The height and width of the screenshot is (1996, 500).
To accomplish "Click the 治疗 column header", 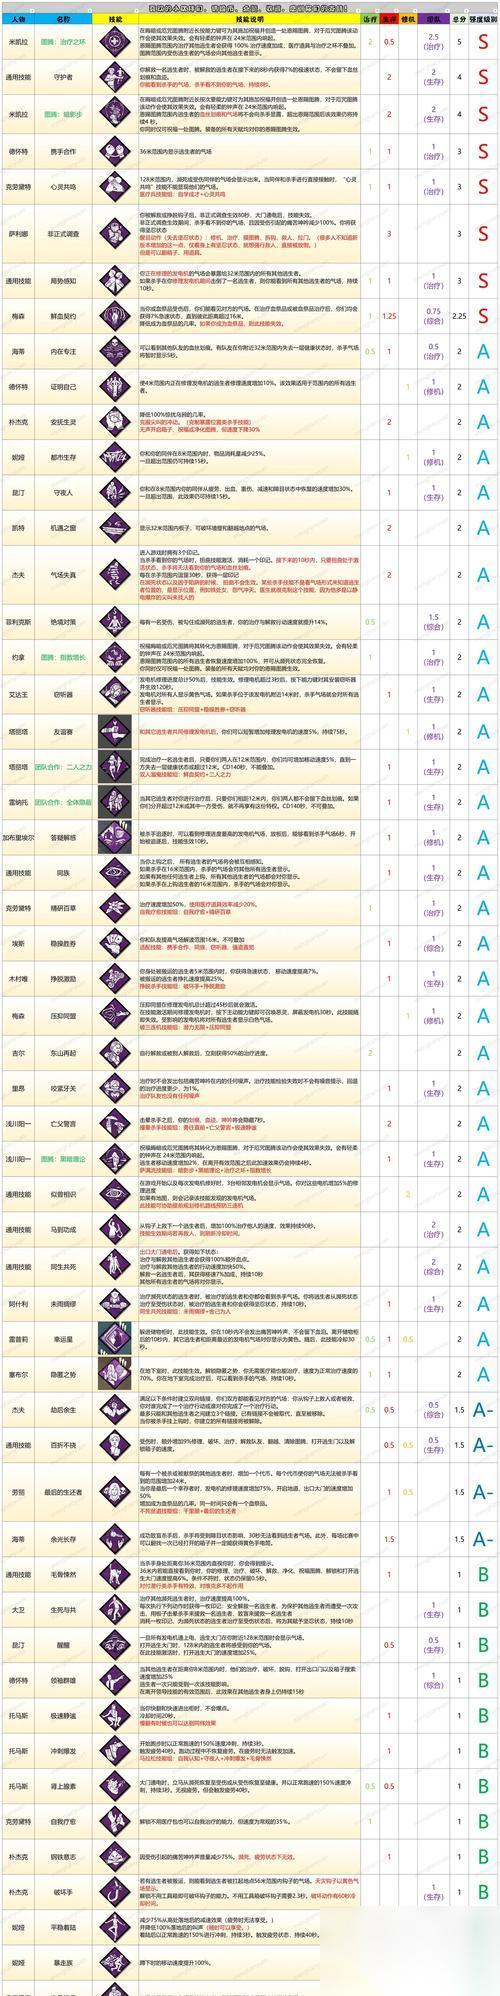I will (370, 19).
